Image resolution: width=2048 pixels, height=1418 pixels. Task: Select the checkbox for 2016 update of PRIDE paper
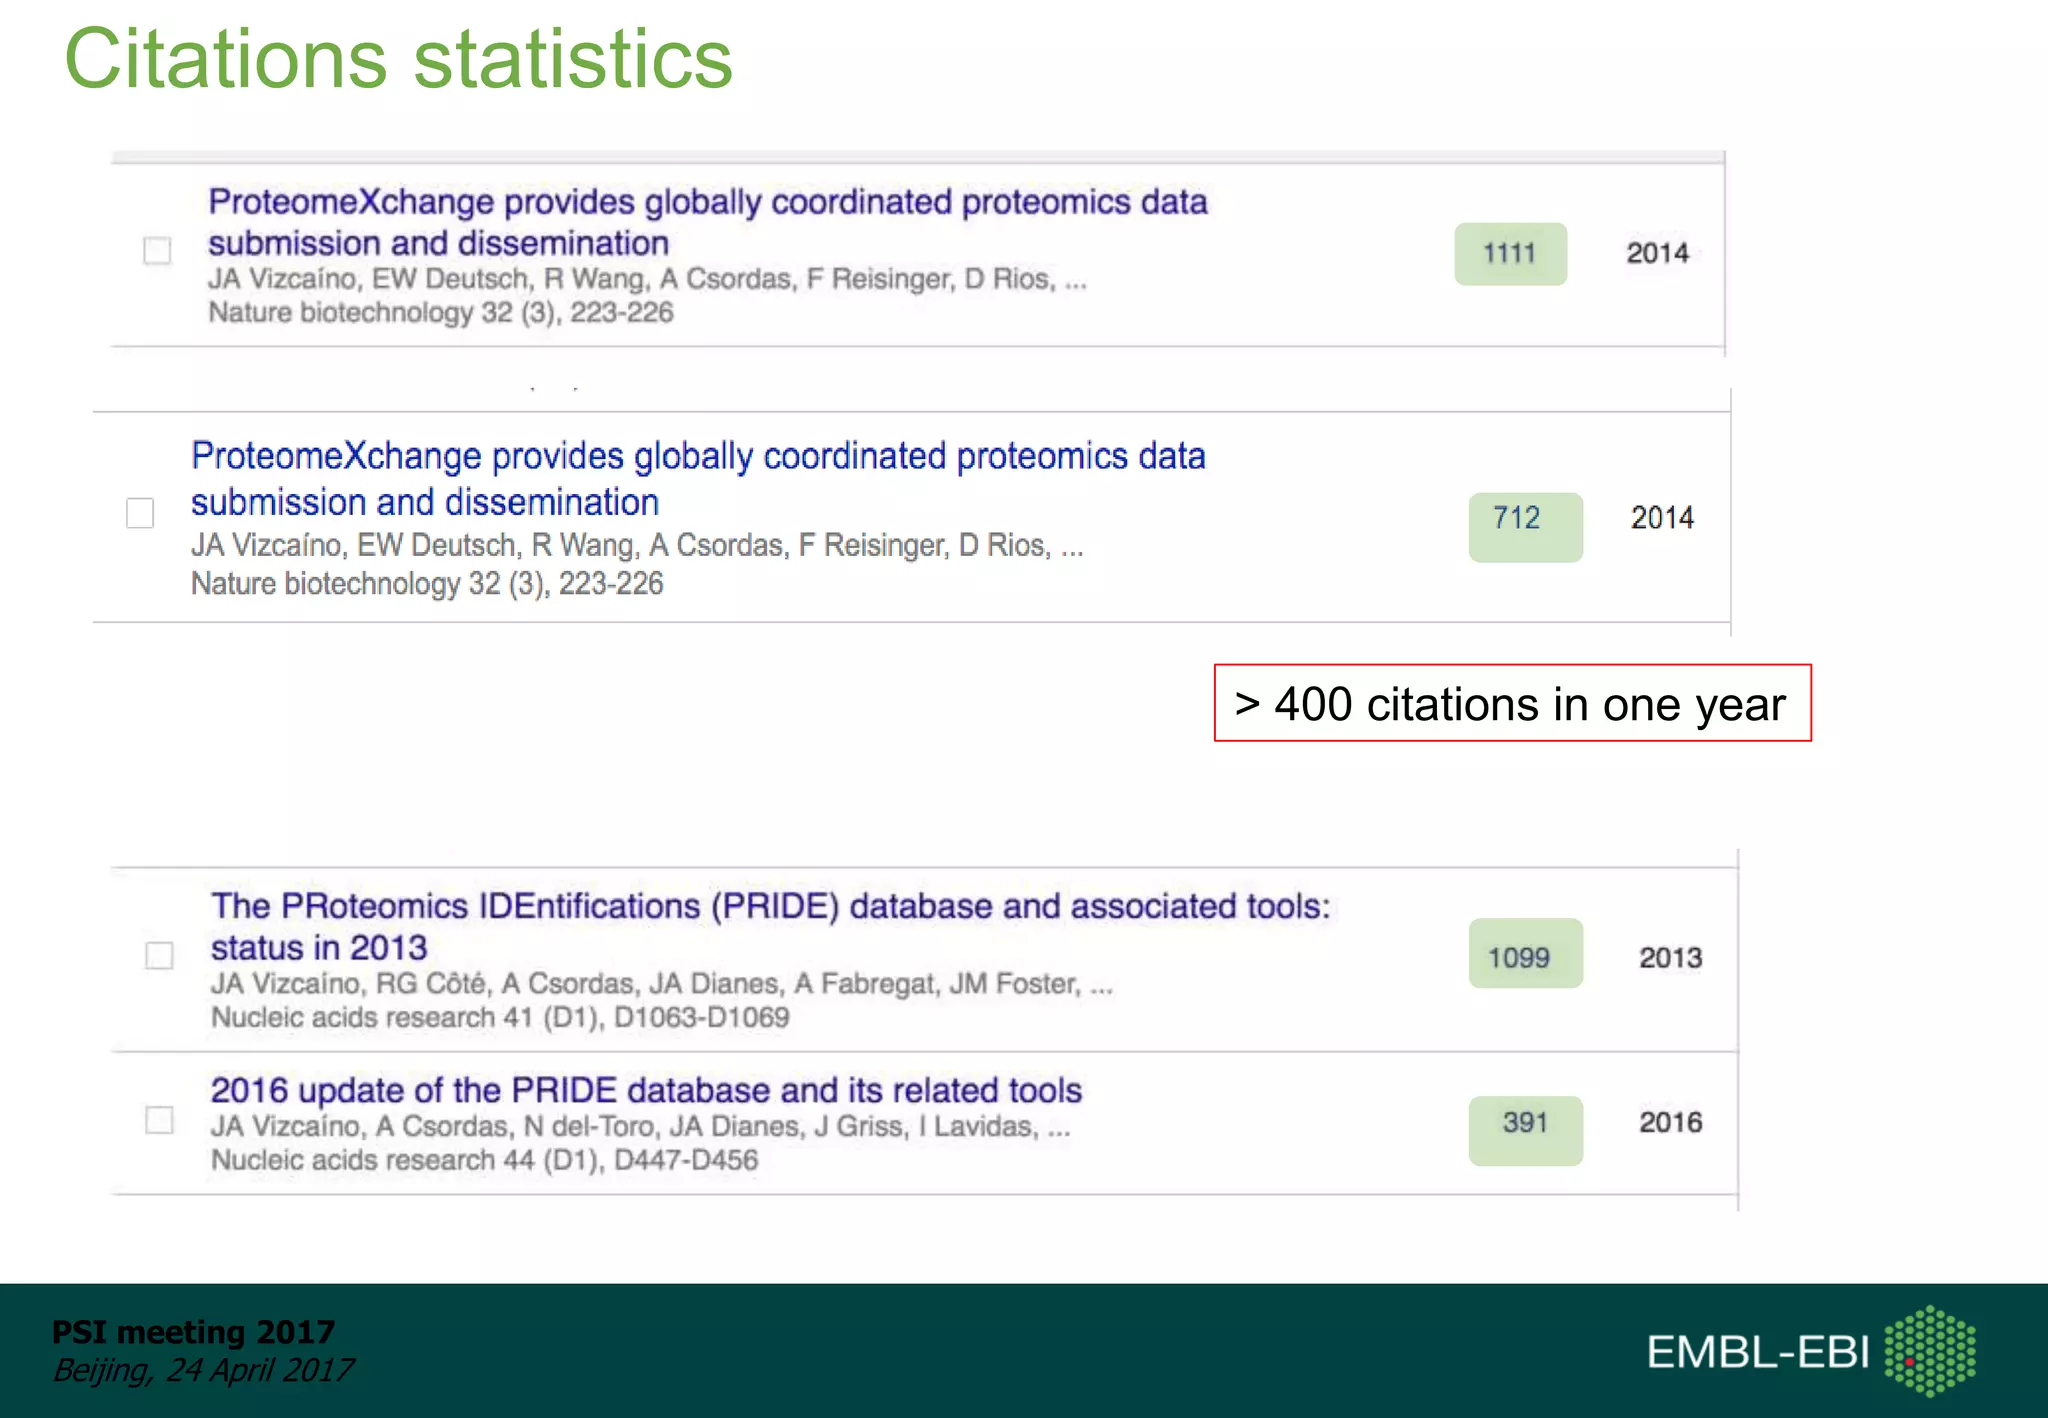coord(159,1119)
